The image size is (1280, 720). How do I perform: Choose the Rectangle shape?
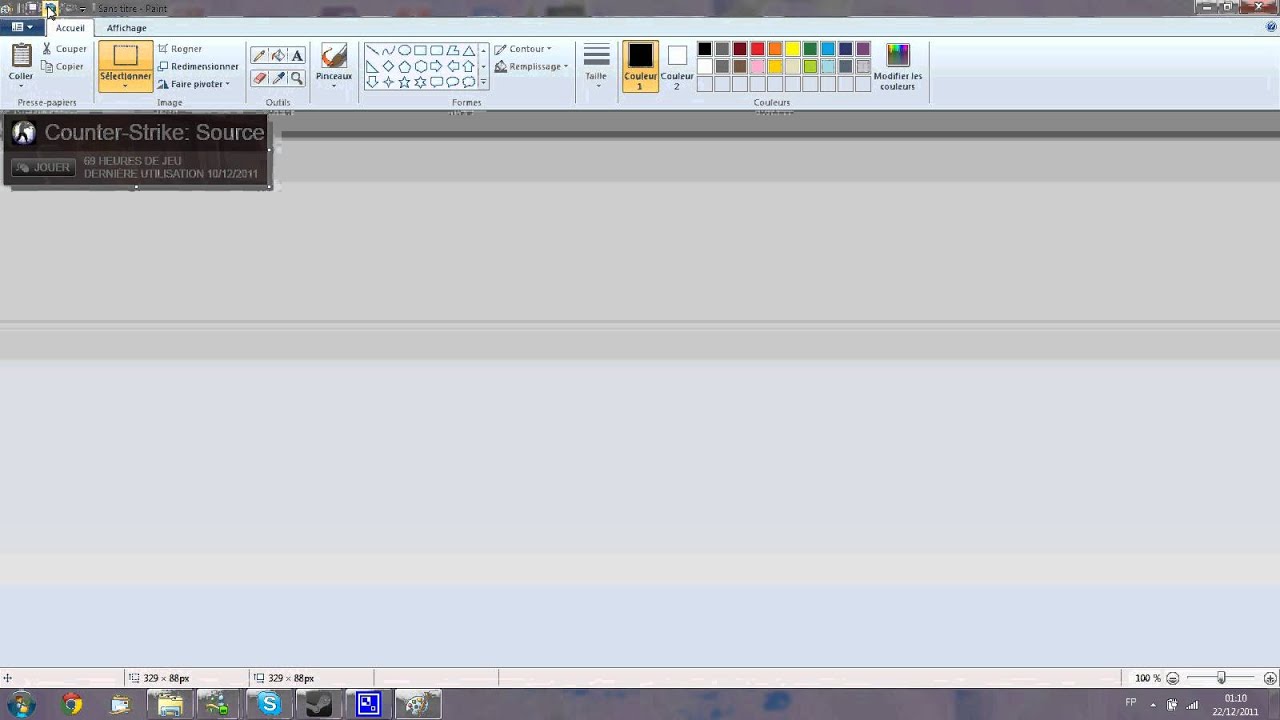pyautogui.click(x=420, y=50)
